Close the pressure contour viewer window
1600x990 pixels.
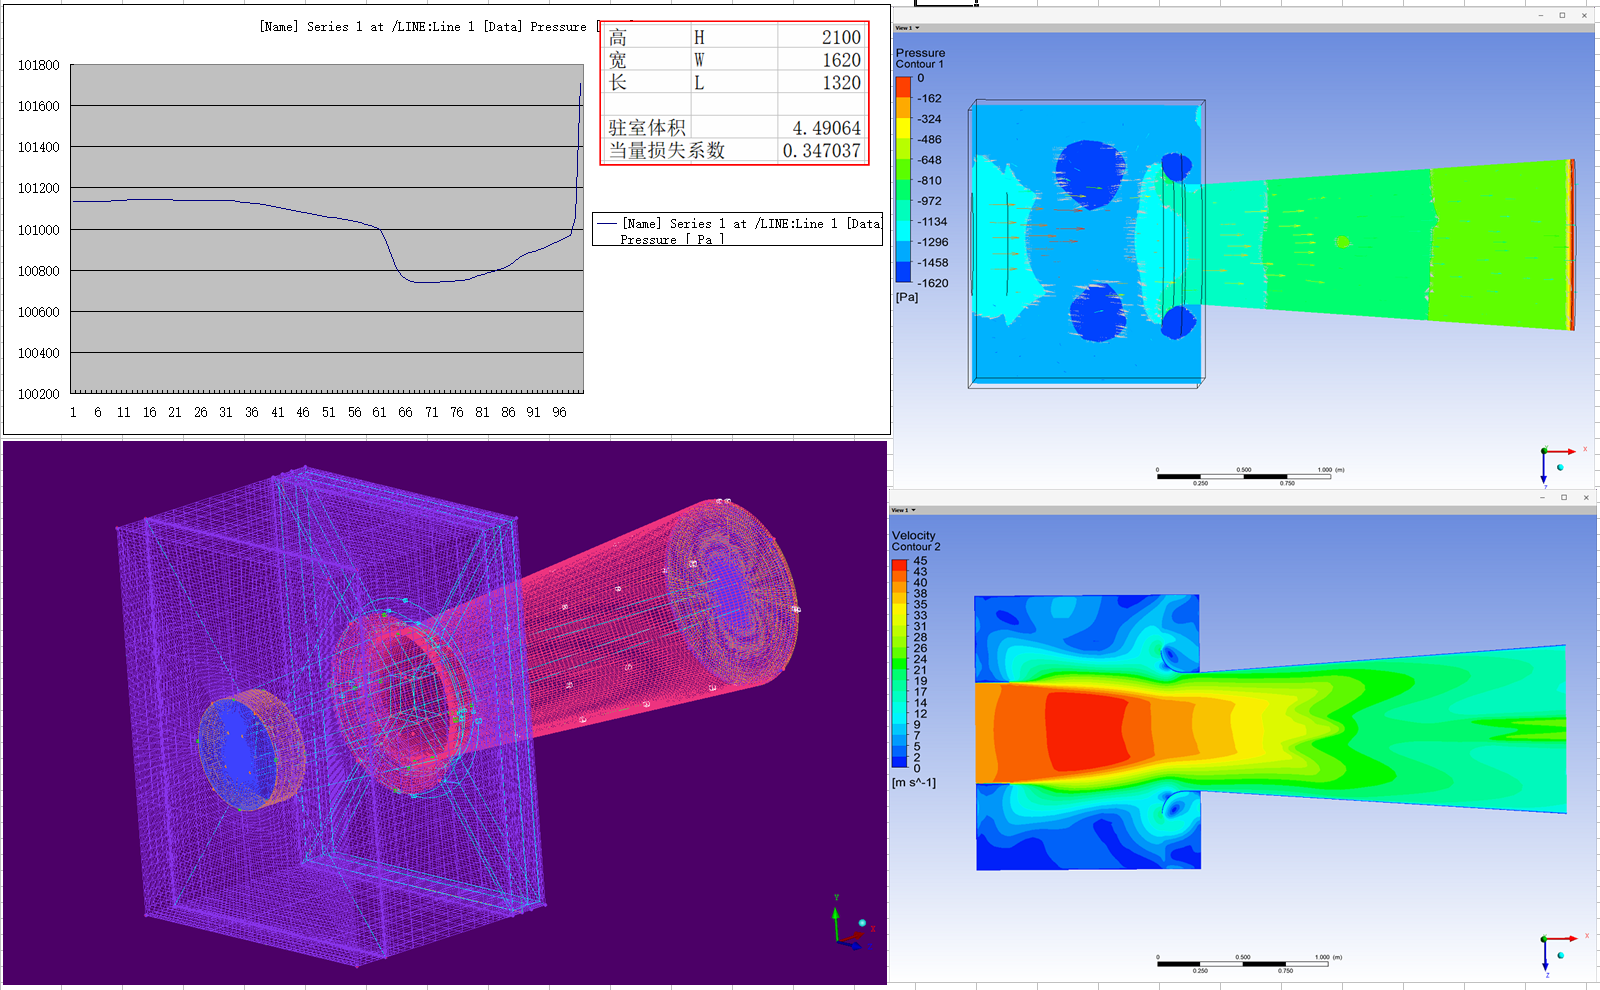[1584, 15]
